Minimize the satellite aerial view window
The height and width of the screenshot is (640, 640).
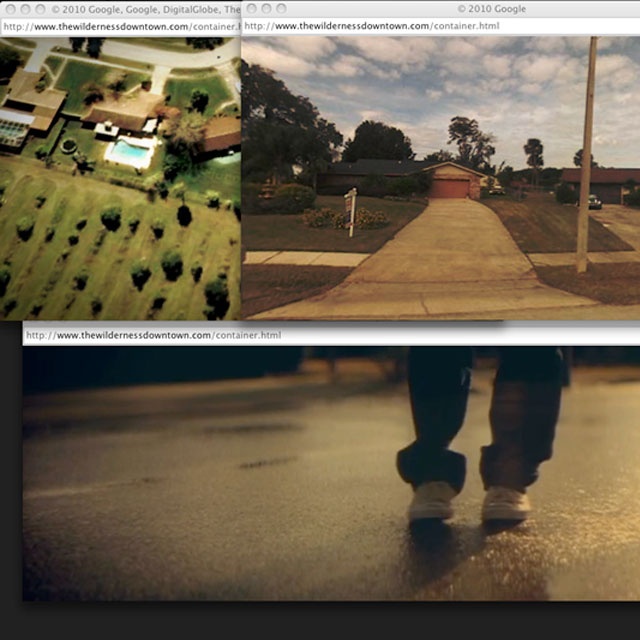[24, 9]
